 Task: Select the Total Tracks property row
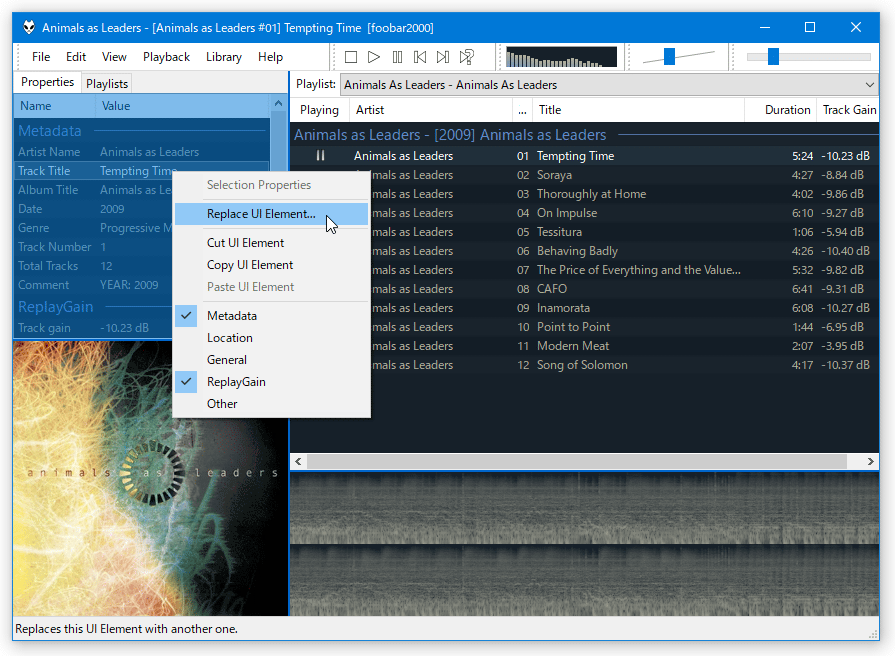click(94, 266)
